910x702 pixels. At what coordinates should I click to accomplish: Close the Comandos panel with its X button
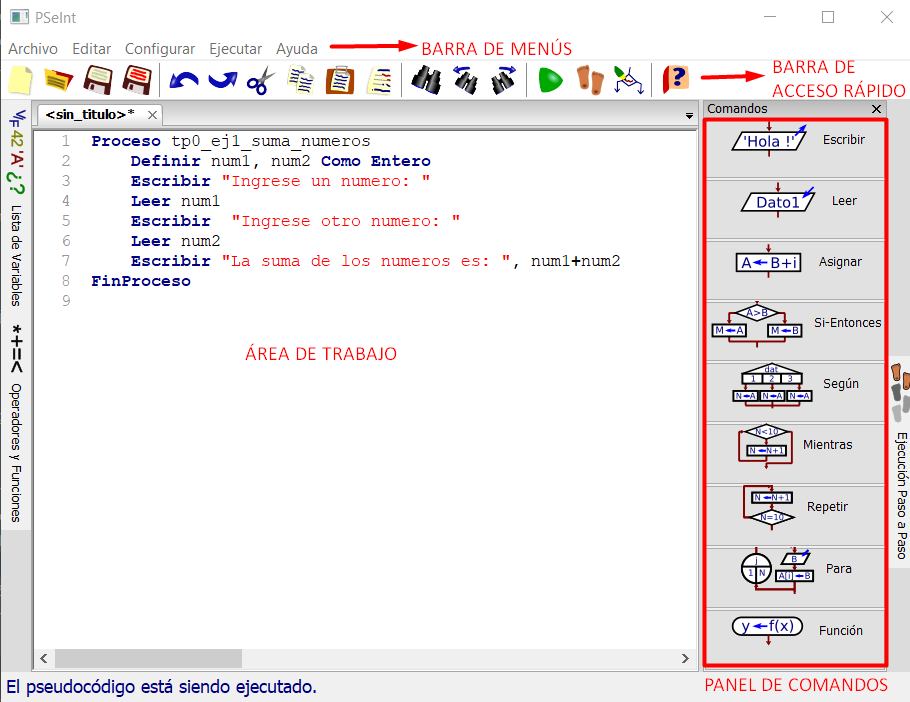coord(877,109)
